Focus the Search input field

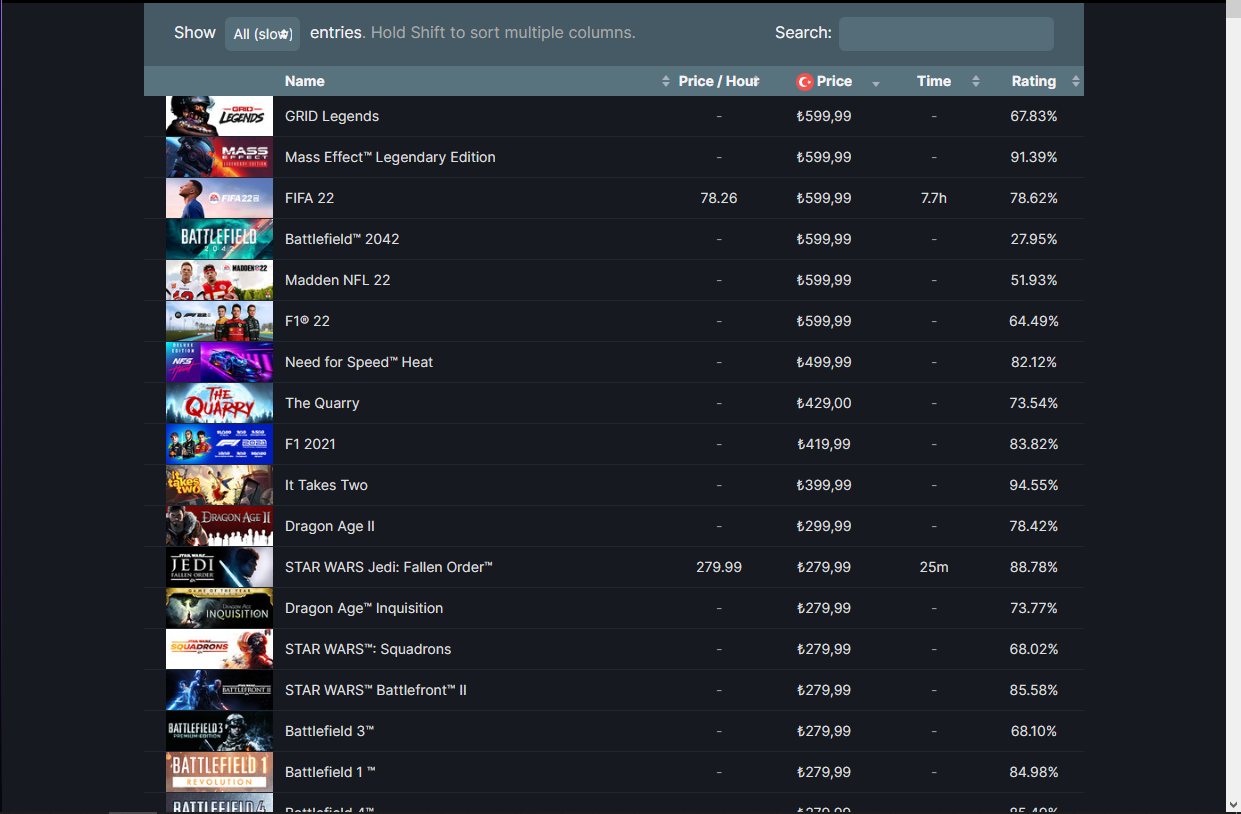pyautogui.click(x=946, y=33)
